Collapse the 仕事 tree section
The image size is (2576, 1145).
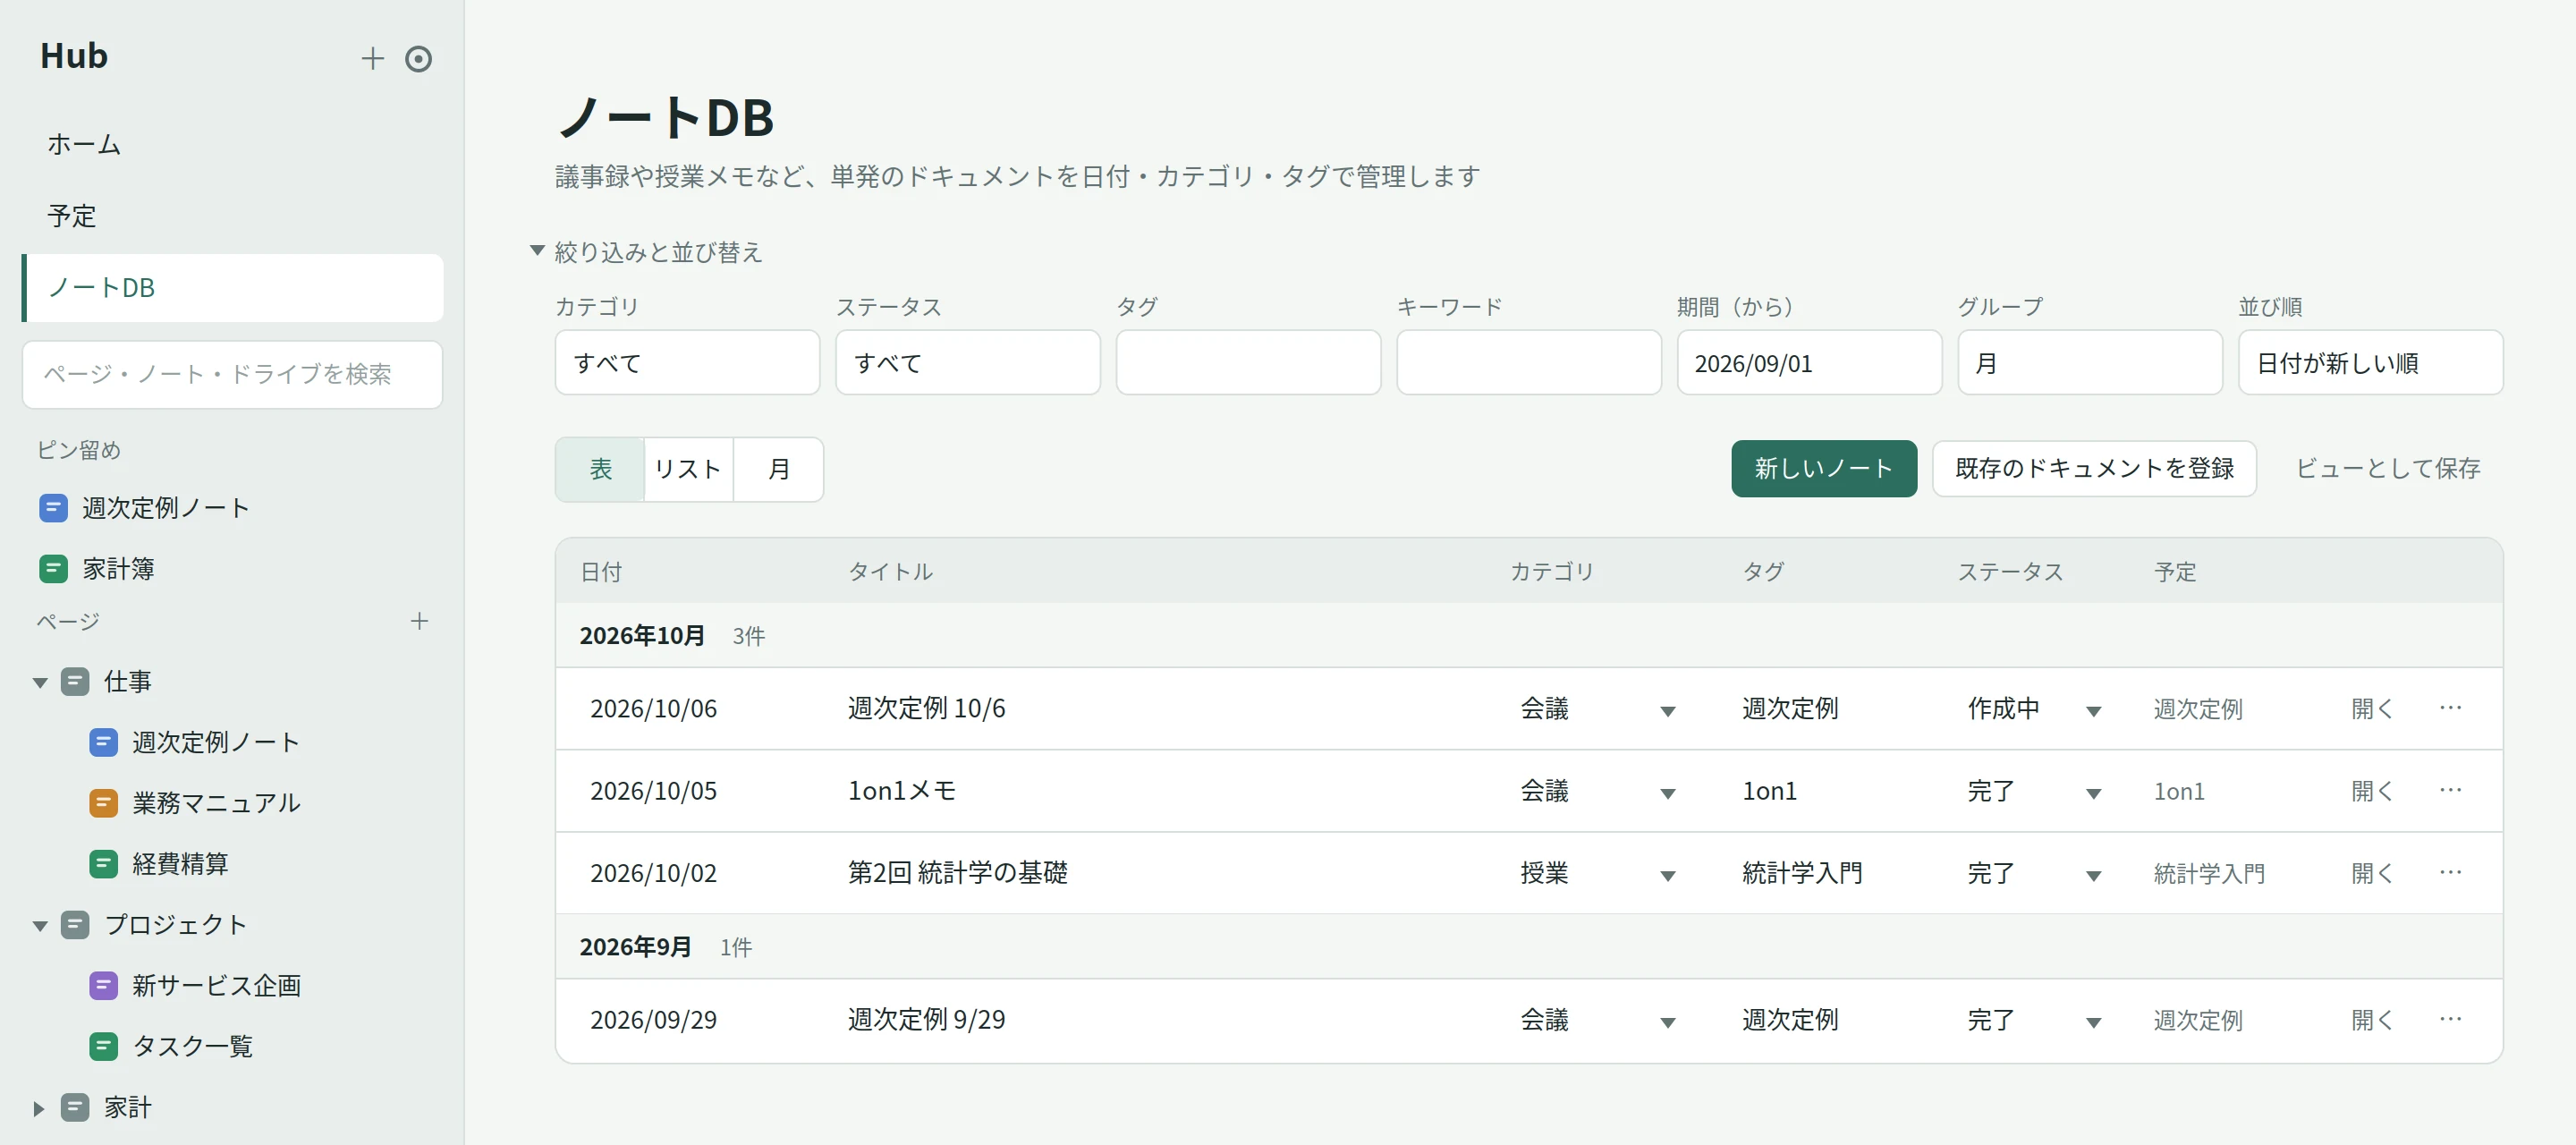[40, 683]
